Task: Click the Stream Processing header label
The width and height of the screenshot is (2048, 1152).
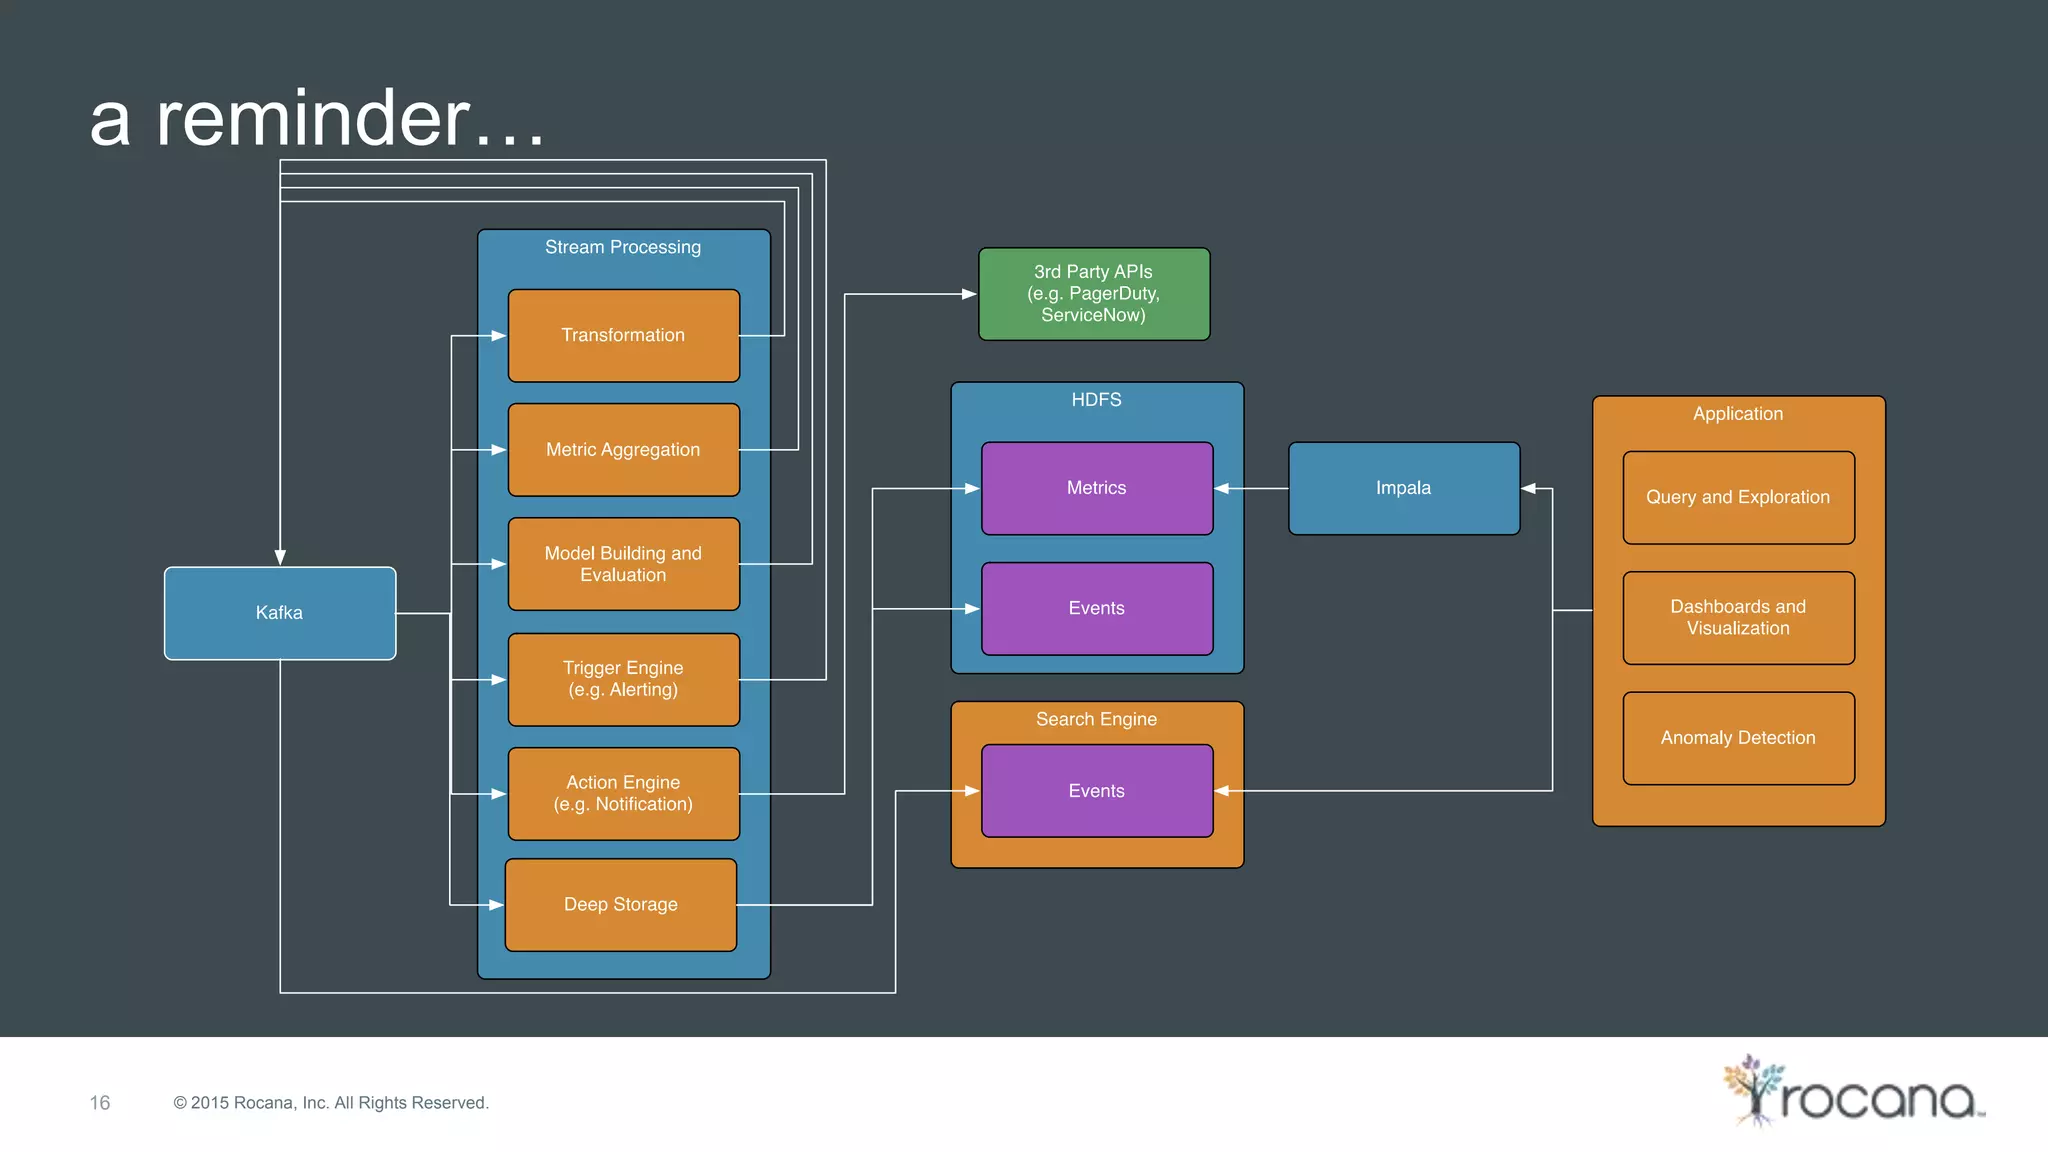Action: click(623, 247)
